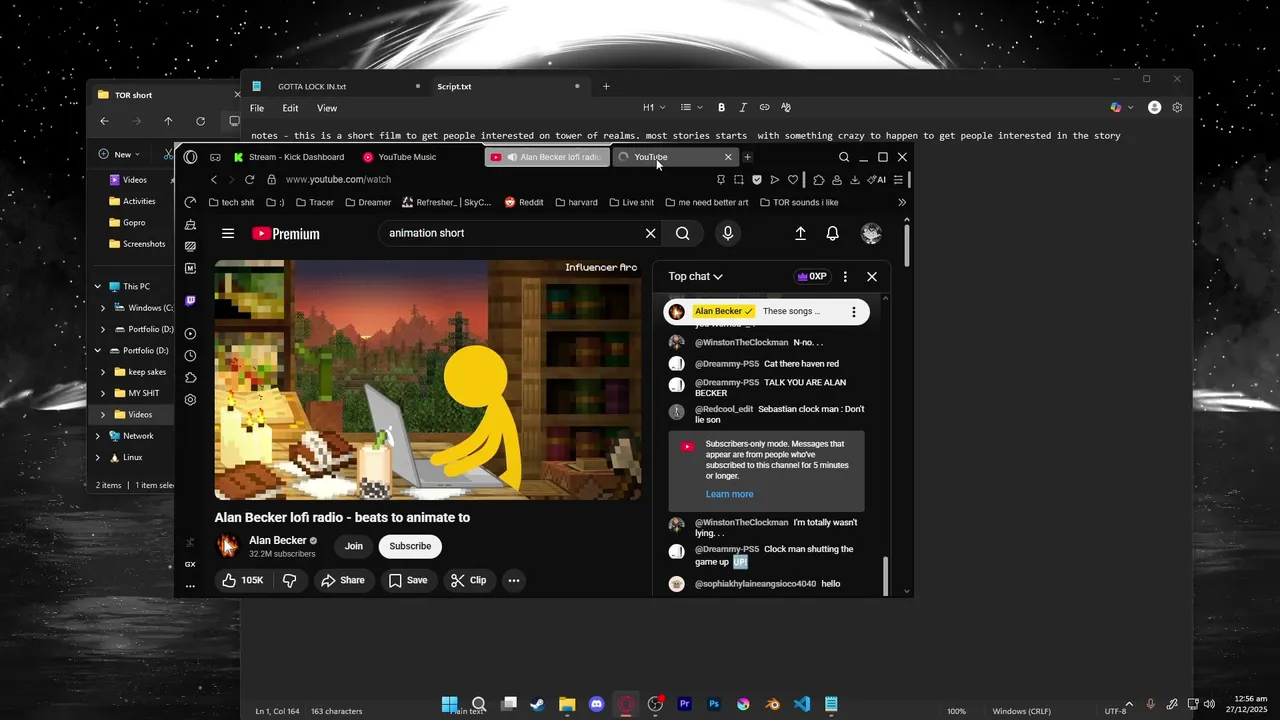This screenshot has height=720, width=1280.
Task: Open the YouTube account avatar
Action: pos(872,233)
